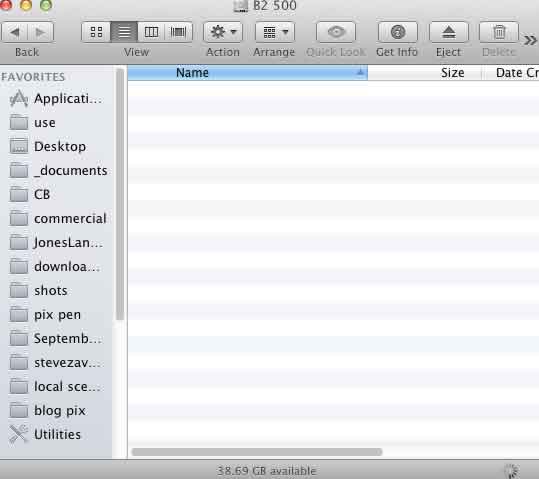The height and width of the screenshot is (479, 539).
Task: Click the Desktop icon in sidebar
Action: coord(19,146)
